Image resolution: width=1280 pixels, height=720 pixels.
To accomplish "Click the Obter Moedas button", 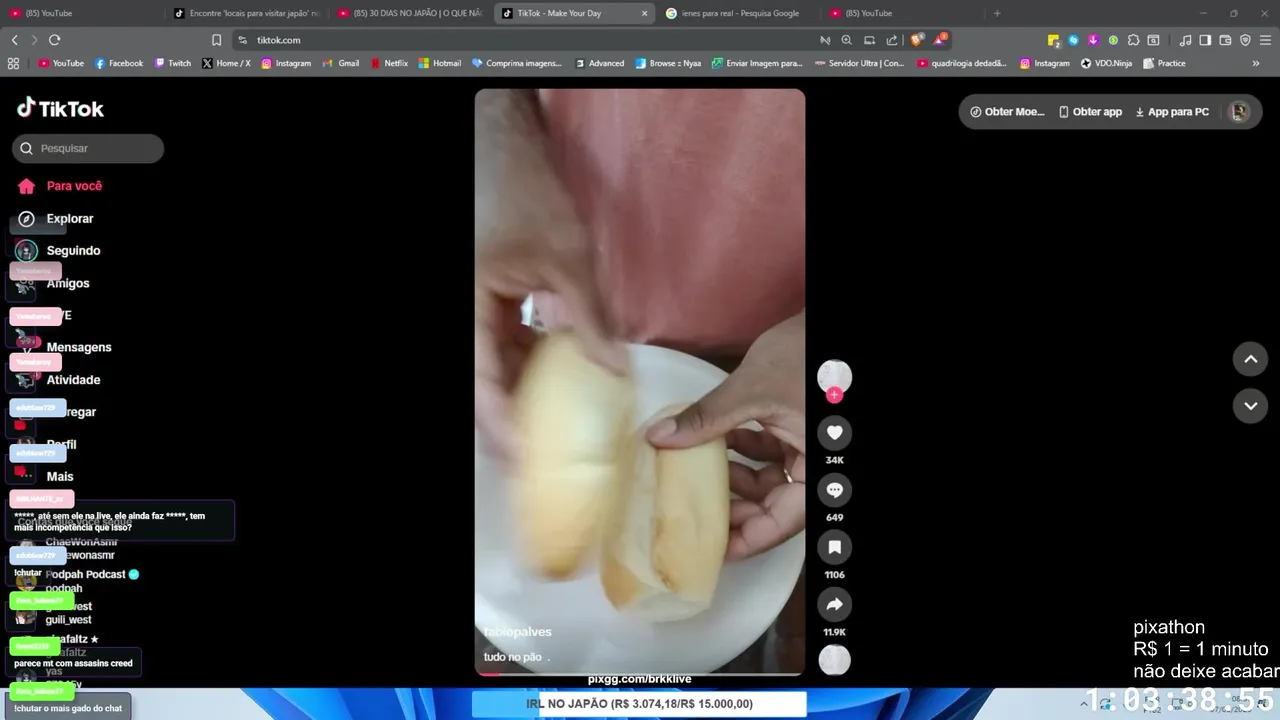I will 1007,112.
